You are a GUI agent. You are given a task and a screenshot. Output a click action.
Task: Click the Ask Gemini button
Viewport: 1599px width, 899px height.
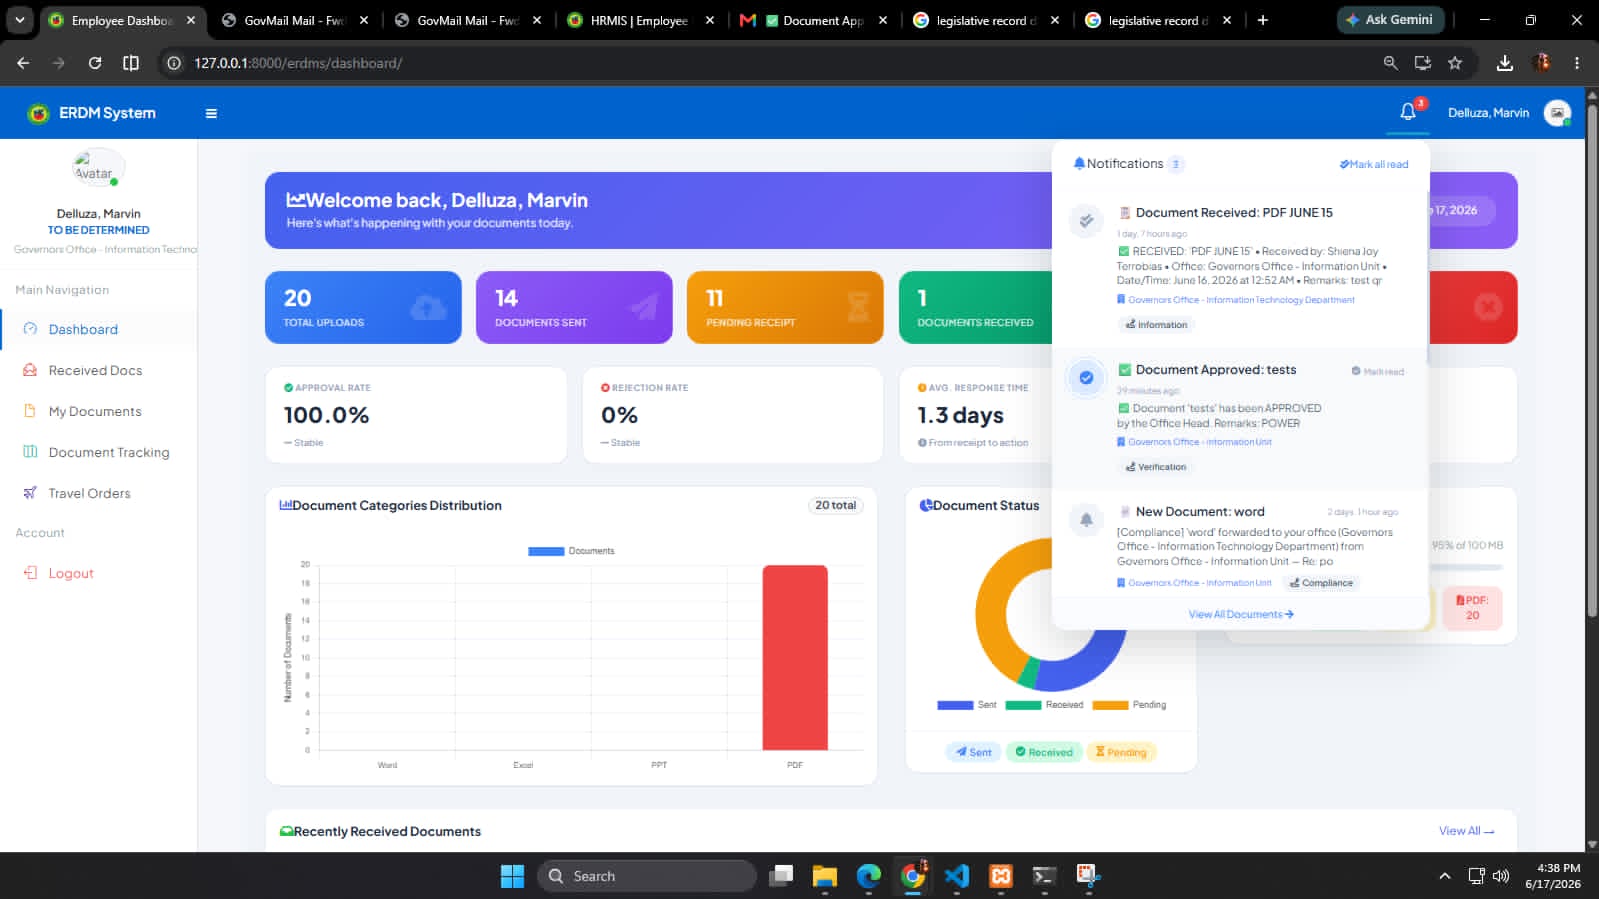[x=1389, y=19]
